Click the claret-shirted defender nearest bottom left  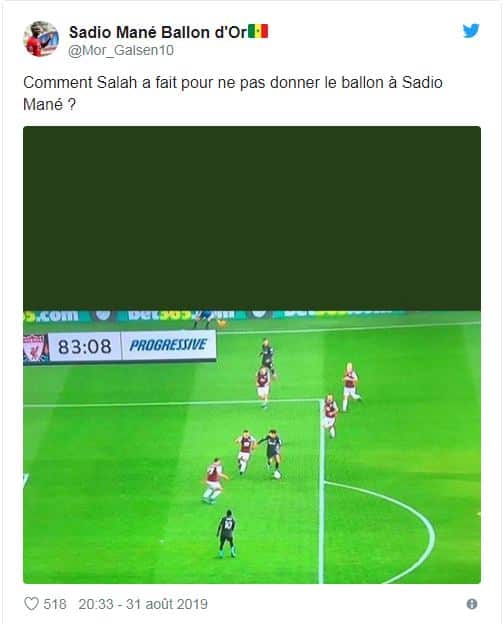[x=214, y=481]
